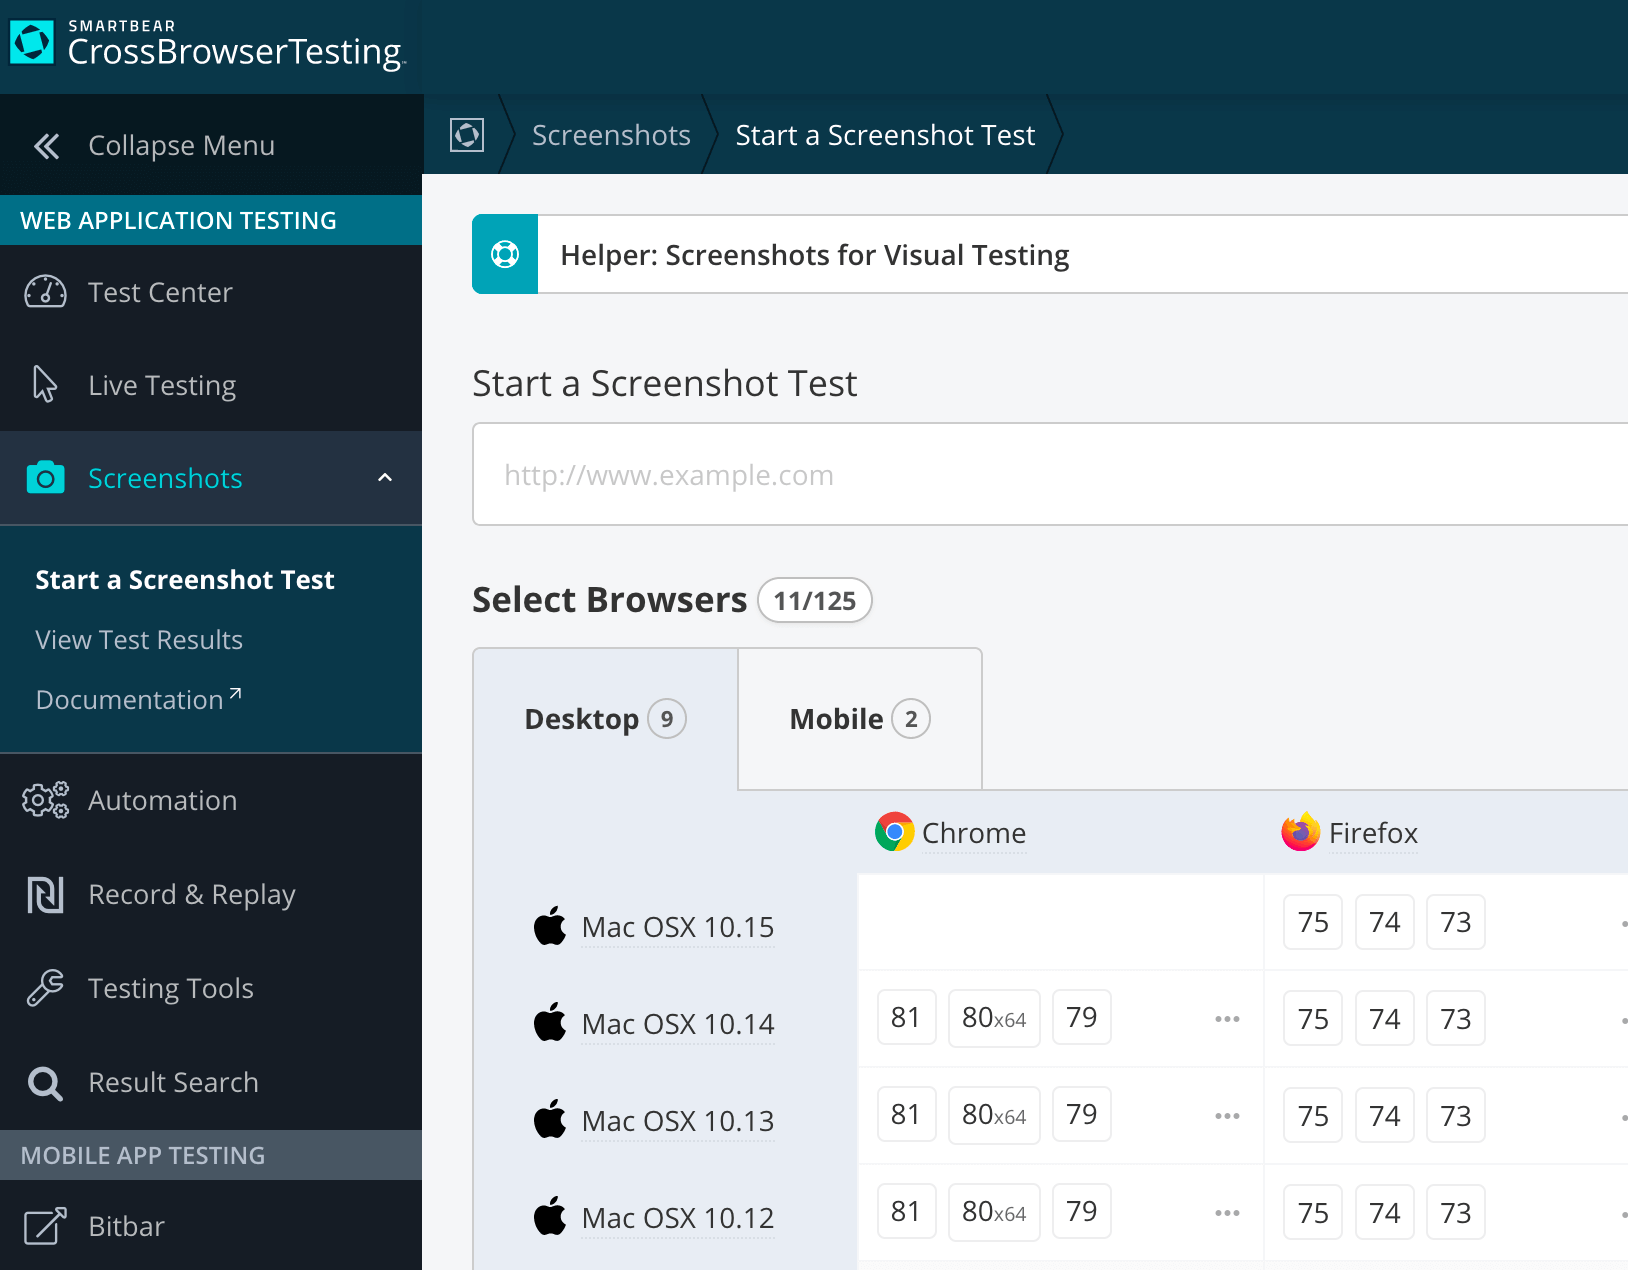Click the Record & Replay icon
The width and height of the screenshot is (1628, 1270).
tap(45, 894)
